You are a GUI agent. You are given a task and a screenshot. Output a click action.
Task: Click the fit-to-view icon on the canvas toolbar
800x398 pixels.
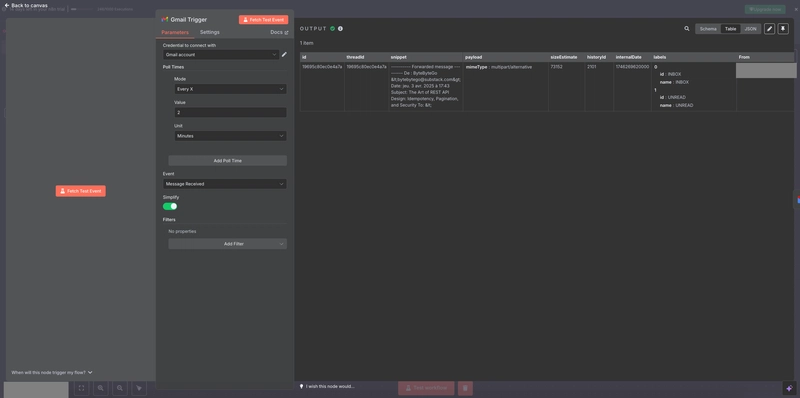81,388
